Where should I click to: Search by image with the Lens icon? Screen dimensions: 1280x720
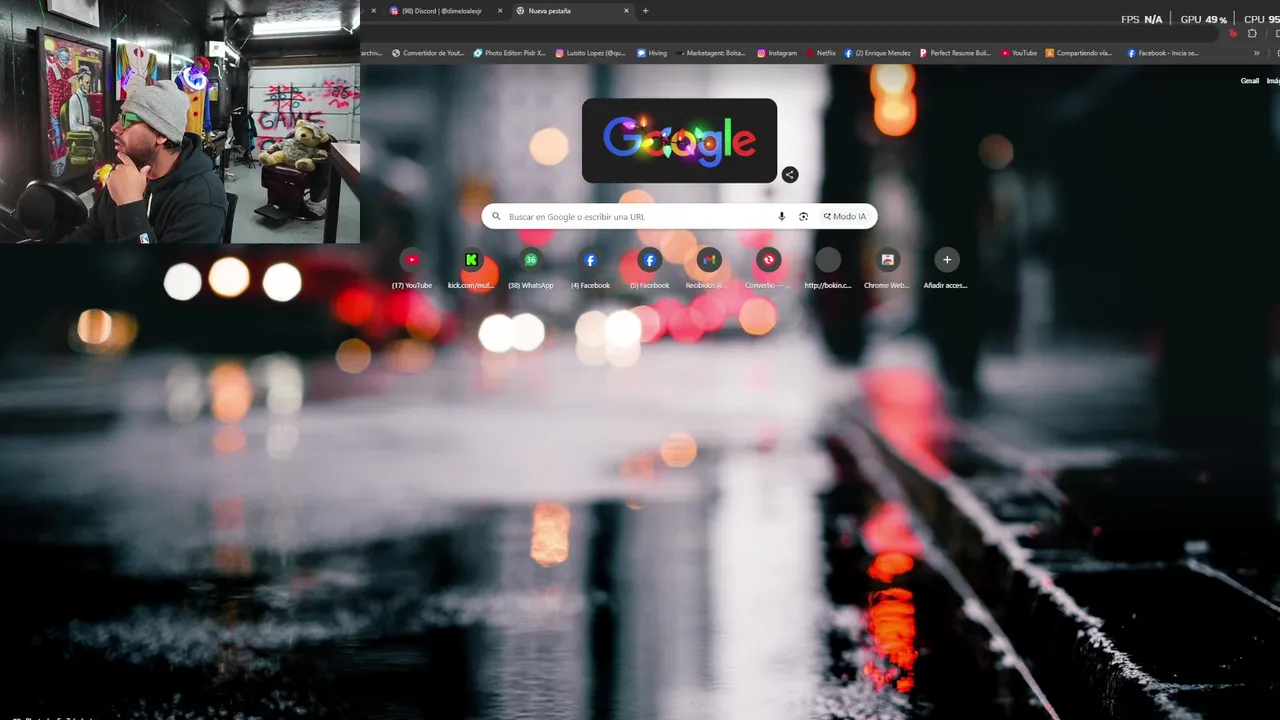pyautogui.click(x=803, y=216)
